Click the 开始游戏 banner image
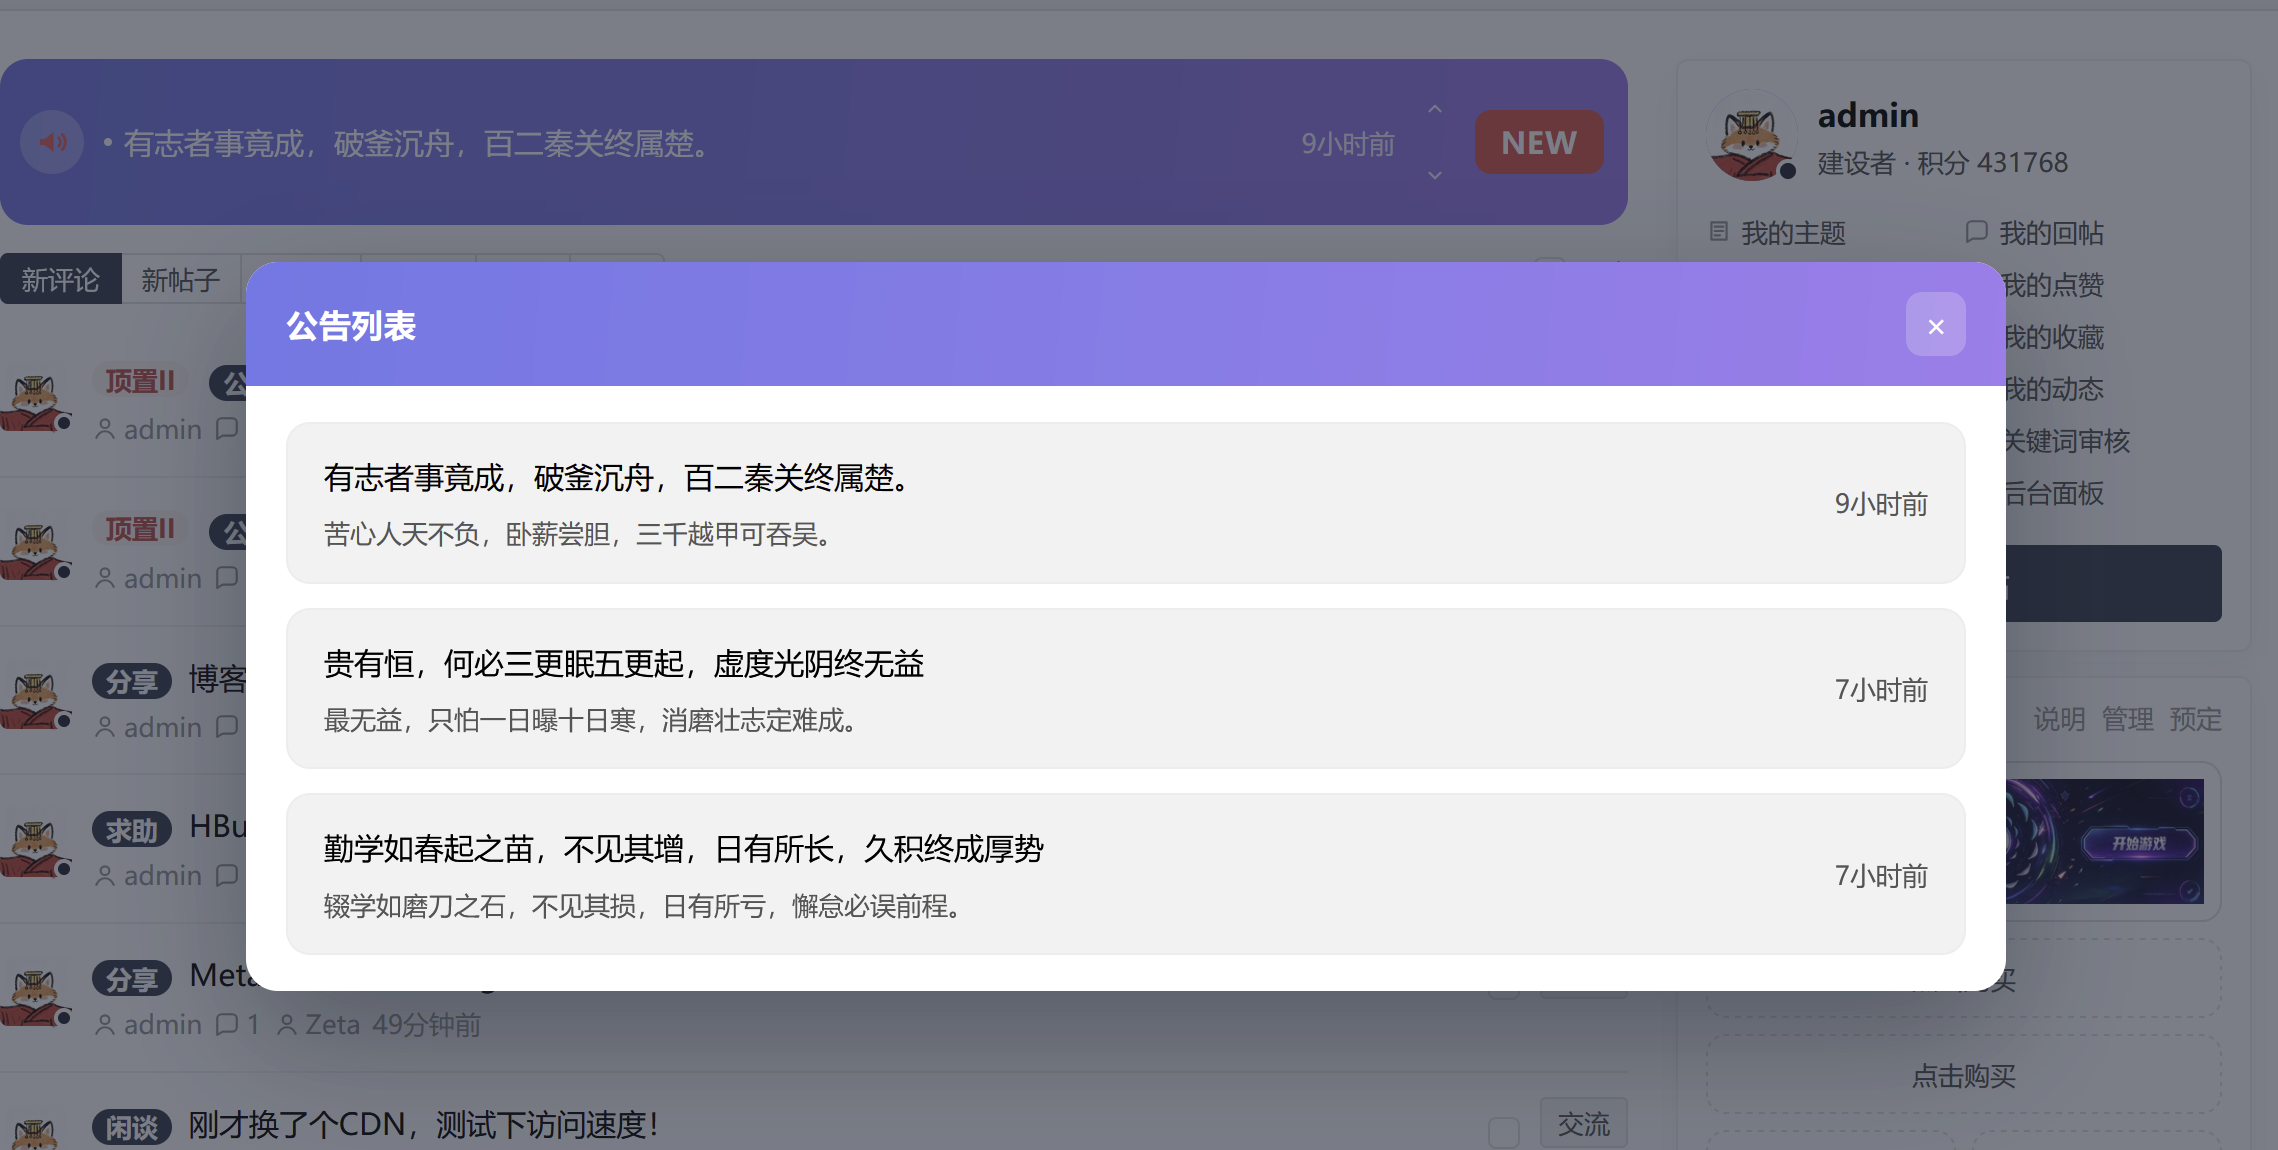 click(x=2104, y=841)
